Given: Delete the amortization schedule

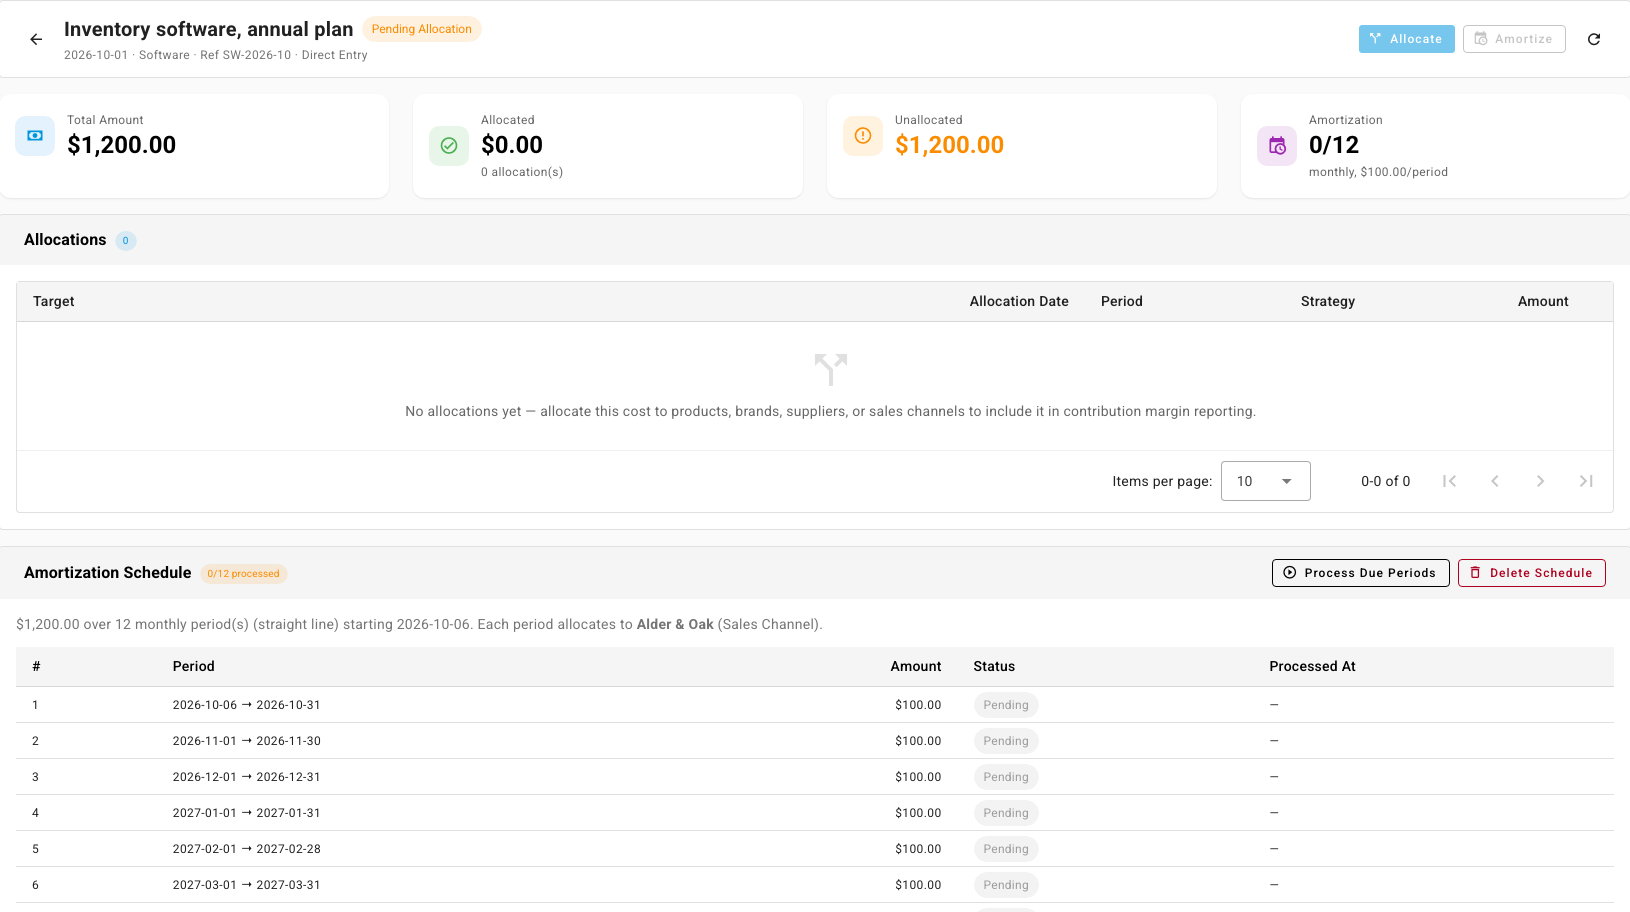Looking at the screenshot, I should click(x=1531, y=573).
